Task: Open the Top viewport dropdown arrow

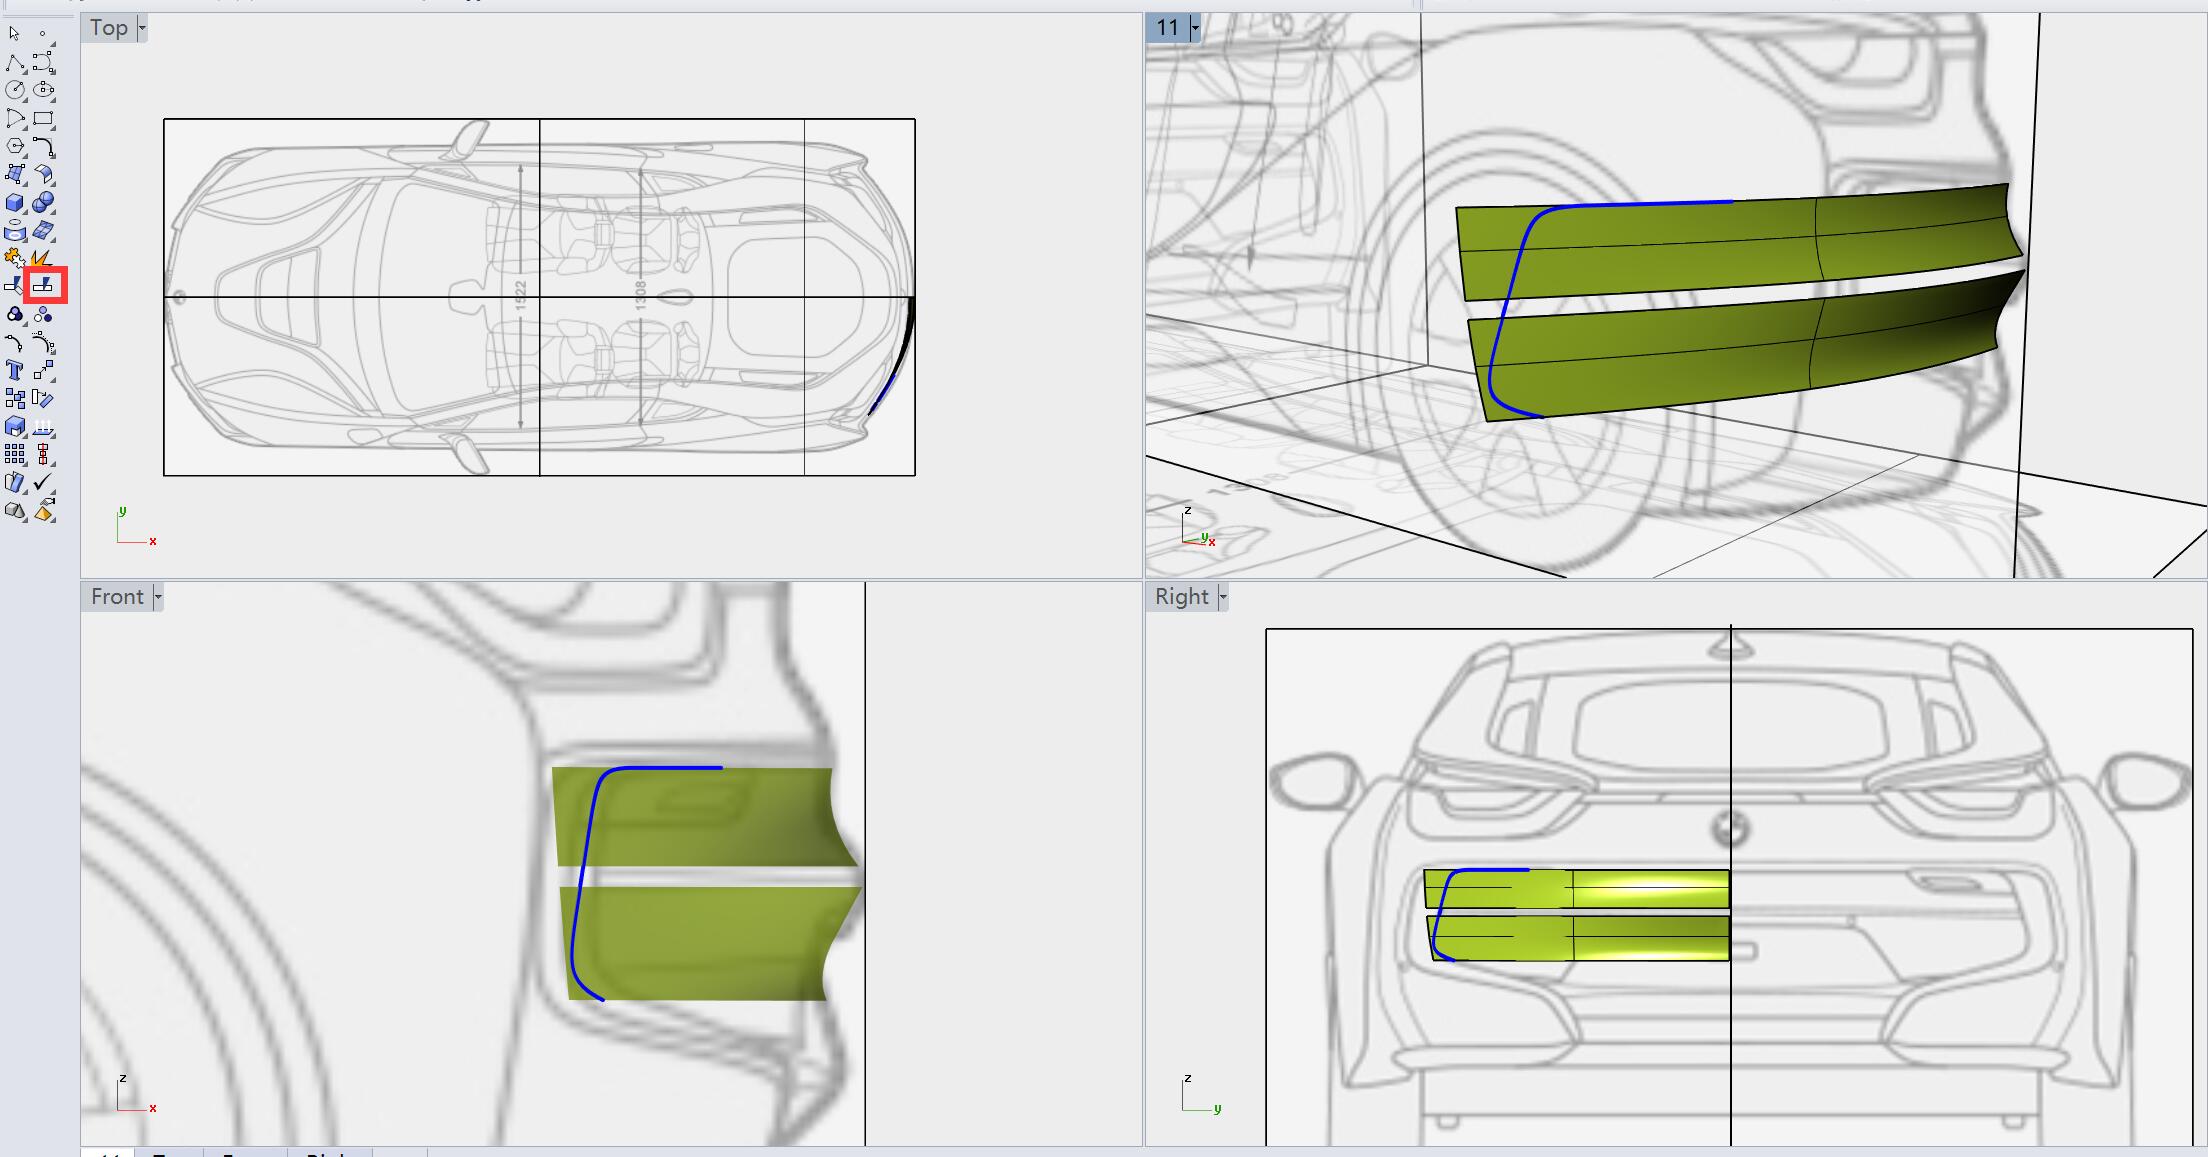Action: click(142, 28)
